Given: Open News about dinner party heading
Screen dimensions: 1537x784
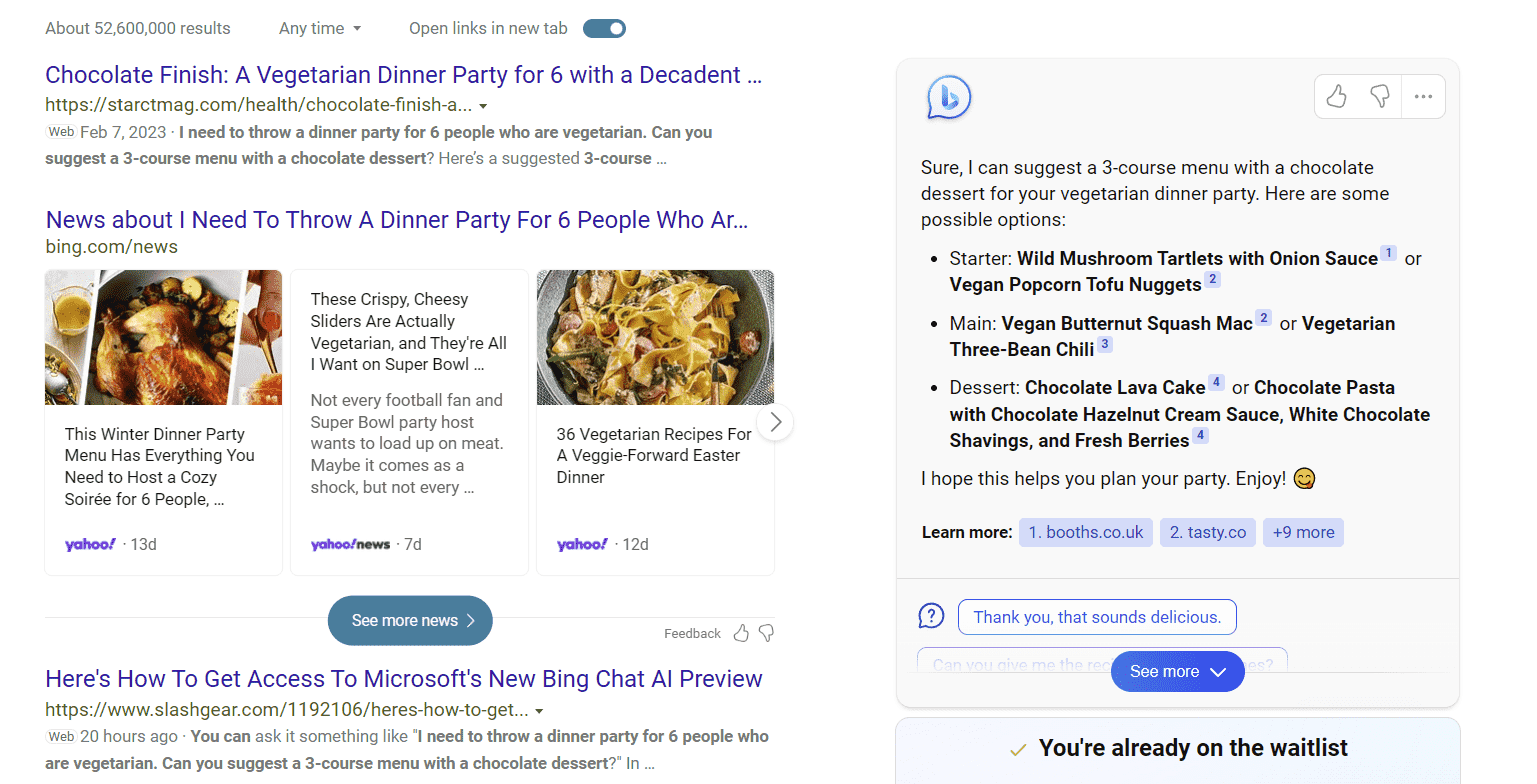Looking at the screenshot, I should click(x=397, y=220).
